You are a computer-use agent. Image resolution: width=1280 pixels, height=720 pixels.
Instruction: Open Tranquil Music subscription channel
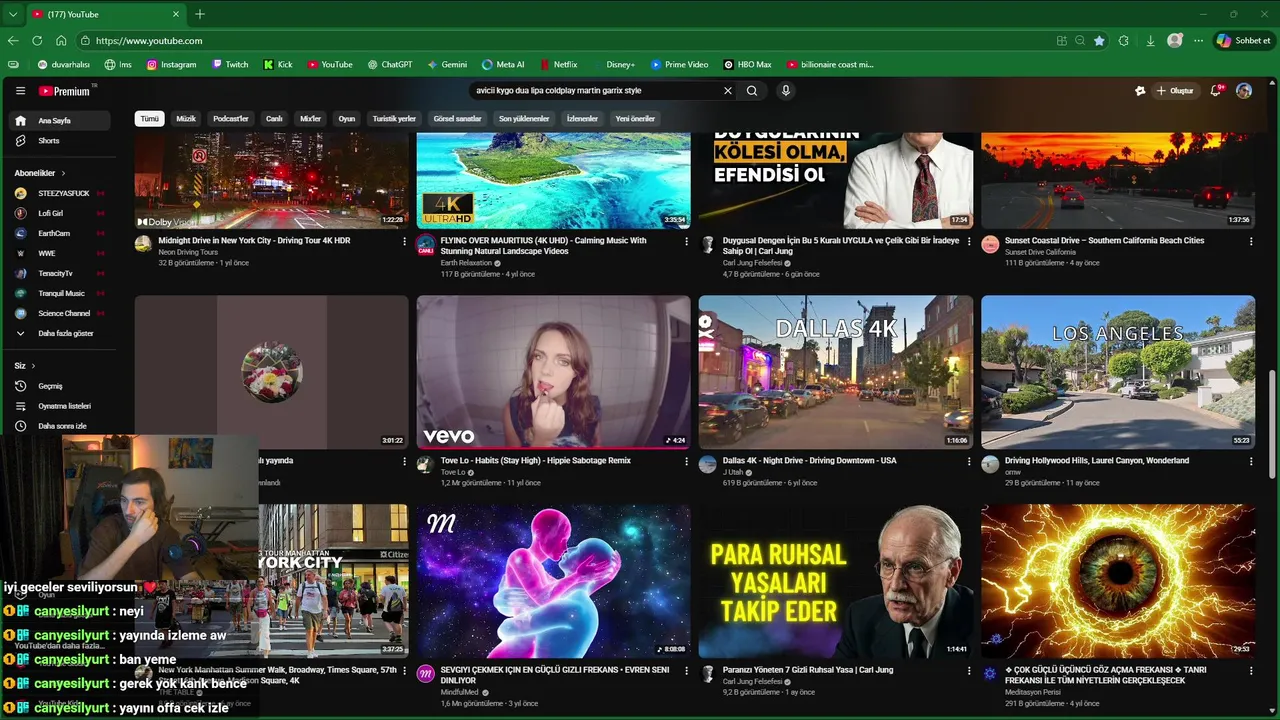[58, 293]
